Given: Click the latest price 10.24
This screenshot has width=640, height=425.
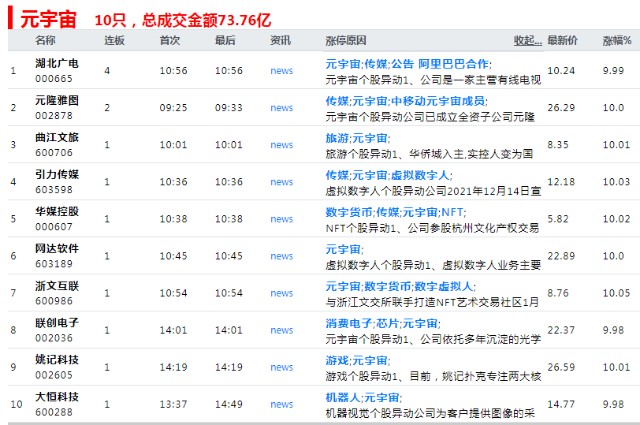Looking at the screenshot, I should pyautogui.click(x=561, y=71).
